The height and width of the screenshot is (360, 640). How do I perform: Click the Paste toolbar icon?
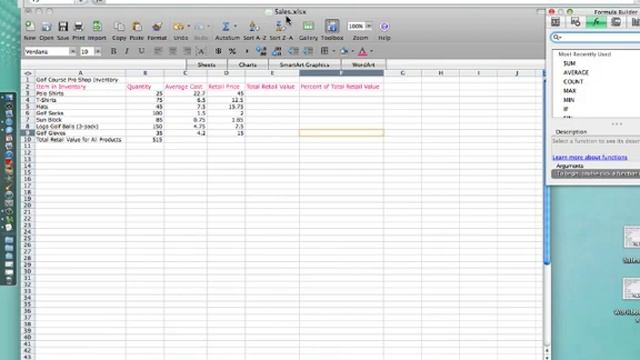point(137,27)
